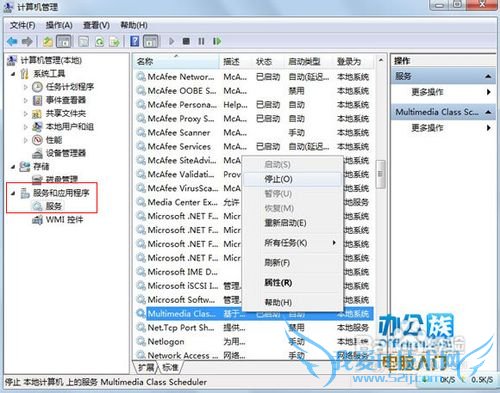The height and width of the screenshot is (393, 500).
Task: Click the Stop service square icon
Action: 186,41
